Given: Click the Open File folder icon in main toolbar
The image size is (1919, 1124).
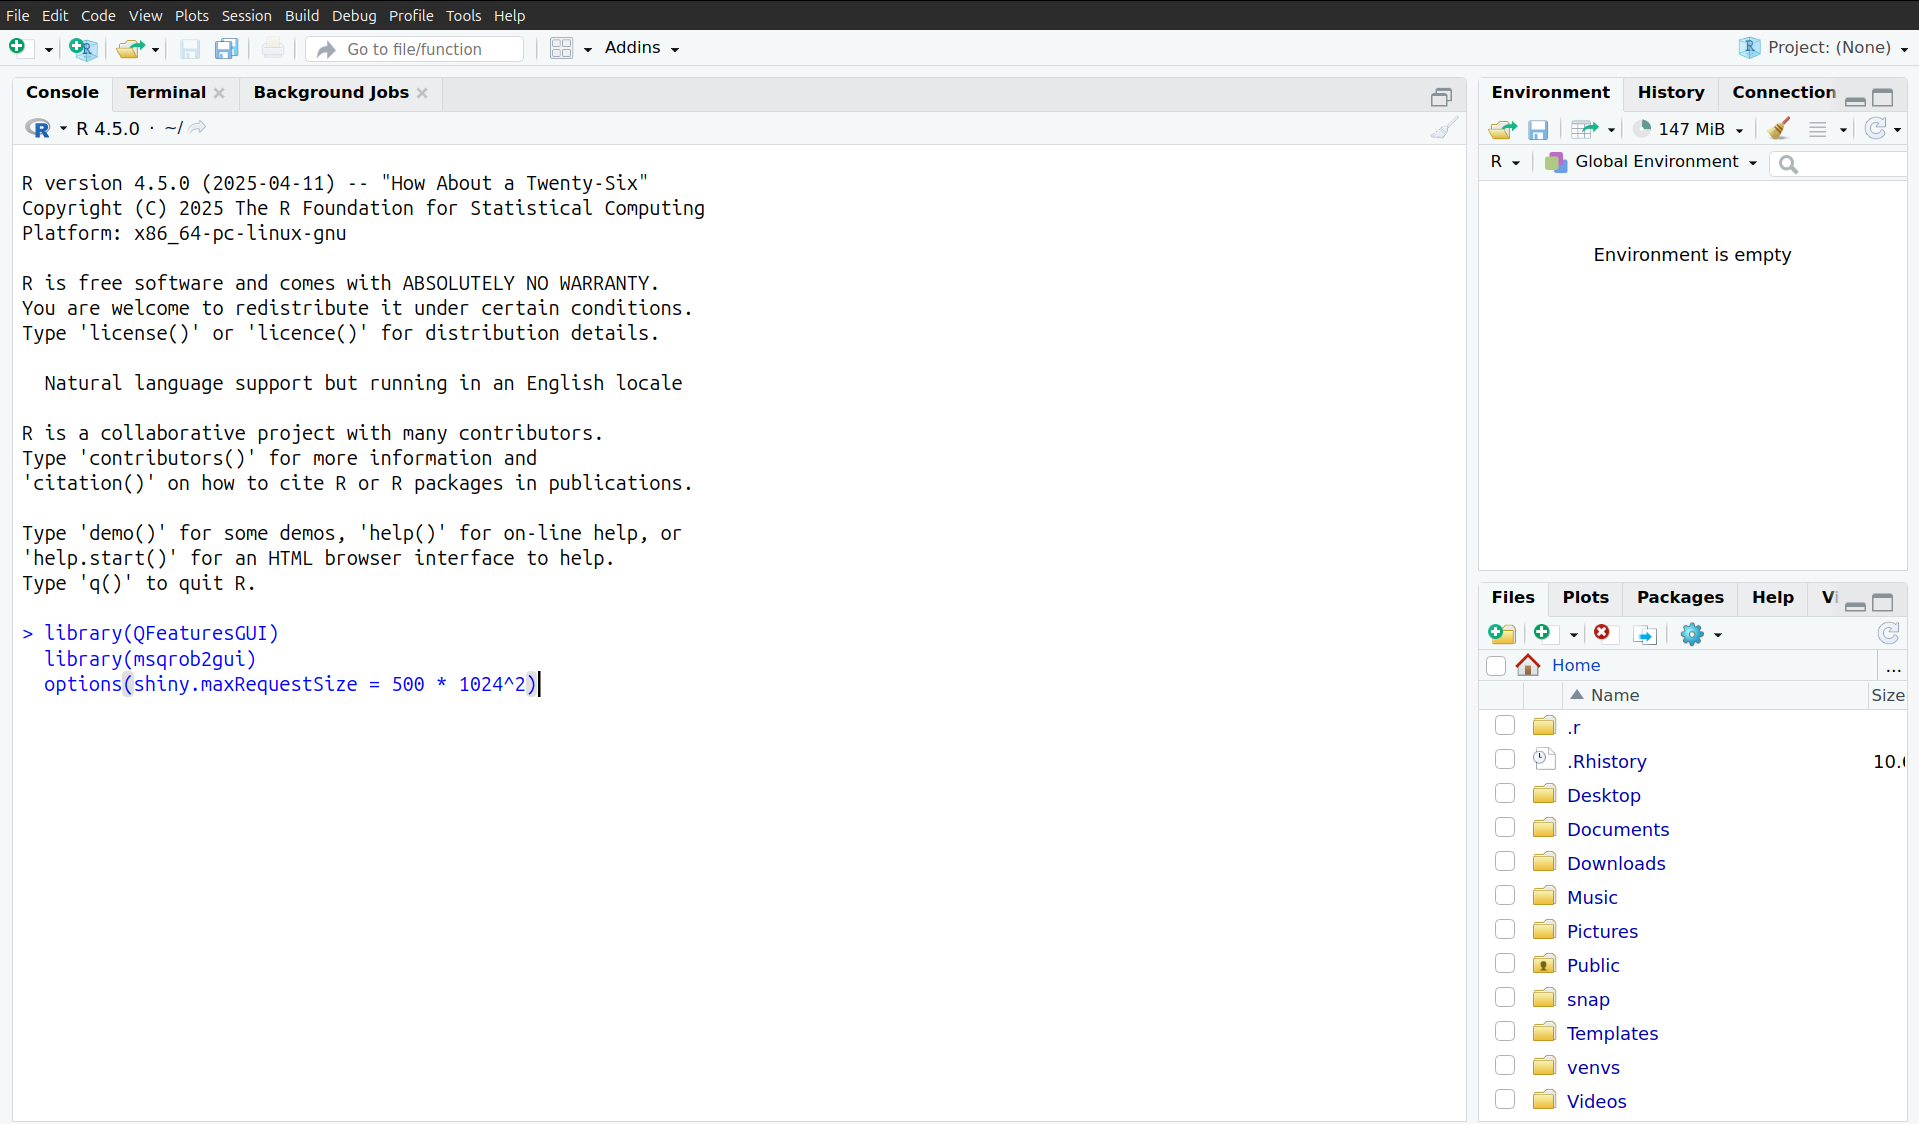Looking at the screenshot, I should pyautogui.click(x=129, y=48).
